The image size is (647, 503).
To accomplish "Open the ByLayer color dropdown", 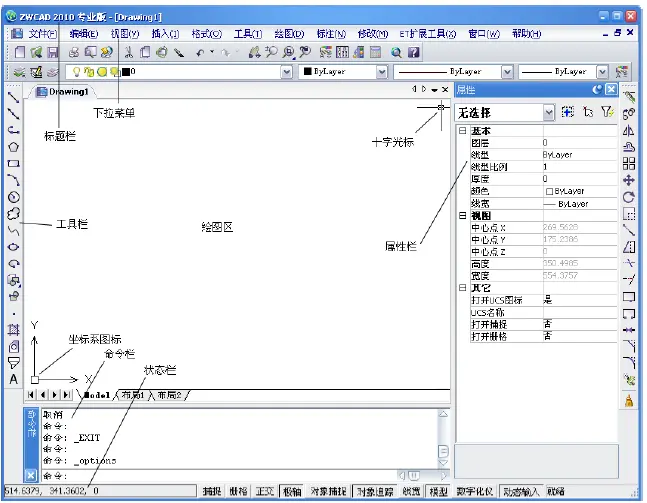I will (382, 72).
